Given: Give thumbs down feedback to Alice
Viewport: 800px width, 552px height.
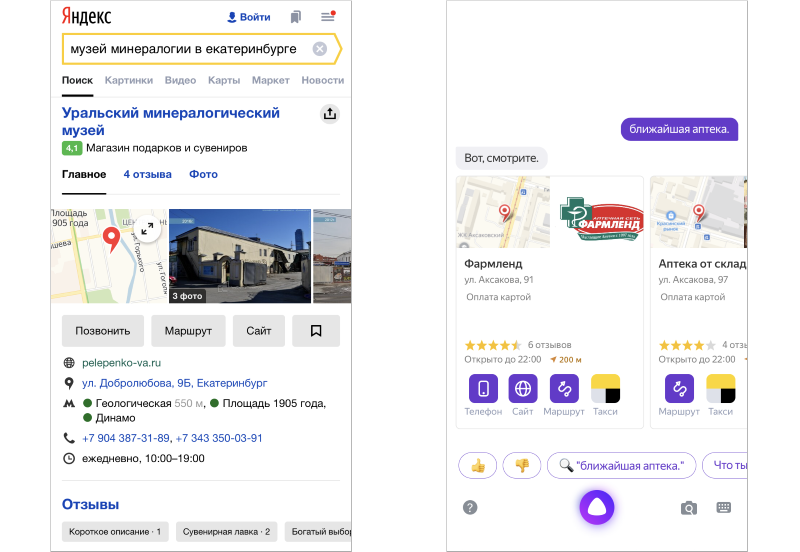Looking at the screenshot, I should pyautogui.click(x=522, y=465).
